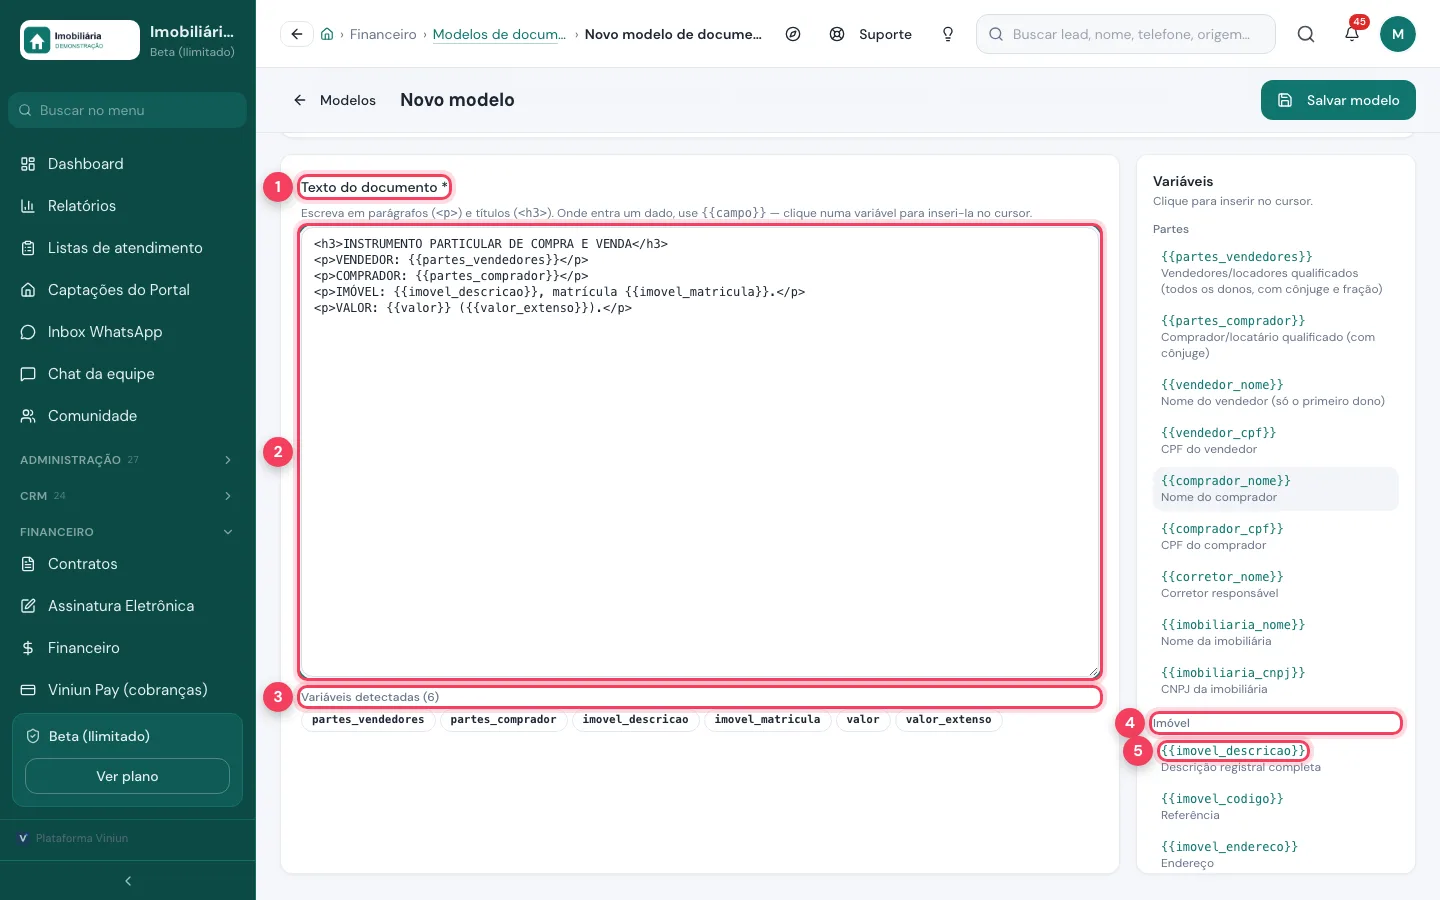The height and width of the screenshot is (900, 1440).
Task: Focus the Buscar no menu field
Action: tap(128, 110)
